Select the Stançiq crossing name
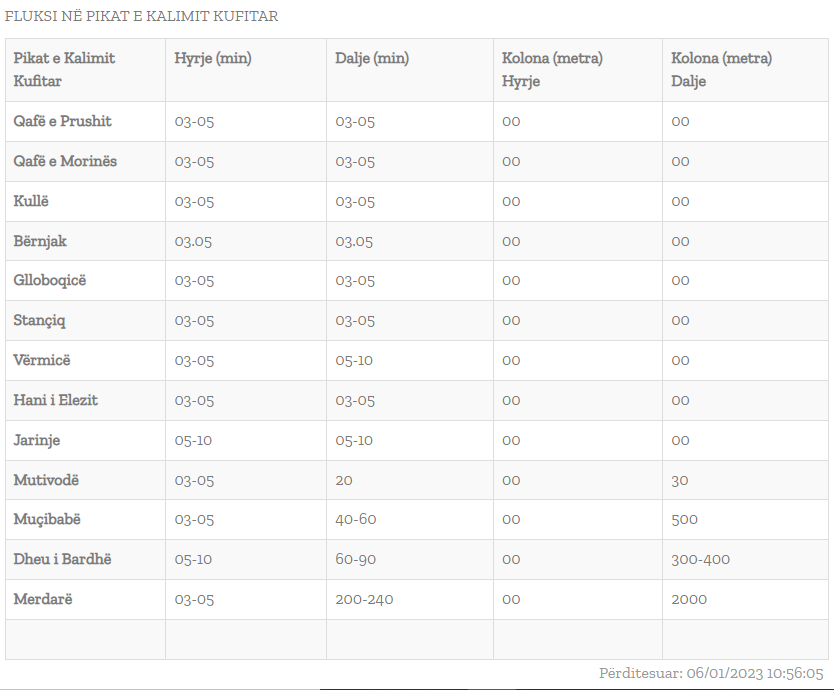This screenshot has height=690, width=834. pyautogui.click(x=40, y=320)
